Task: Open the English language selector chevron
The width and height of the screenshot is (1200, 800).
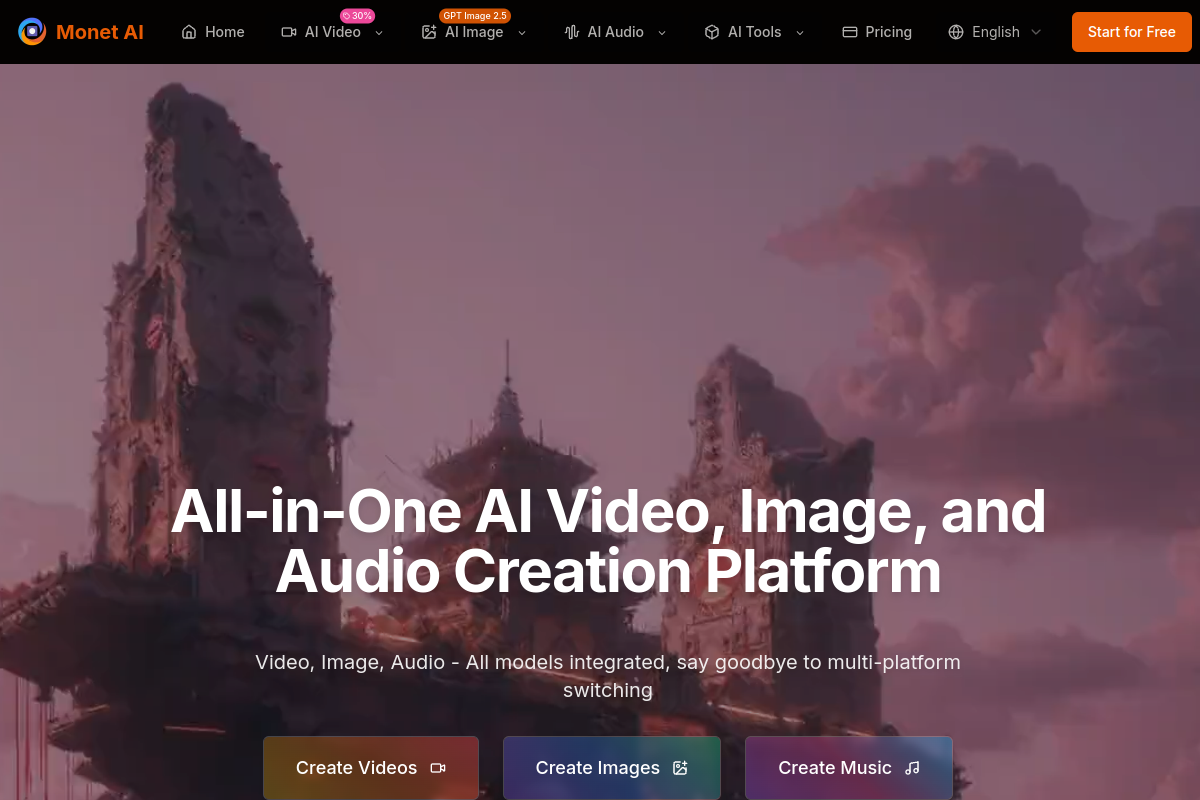Action: click(1036, 32)
